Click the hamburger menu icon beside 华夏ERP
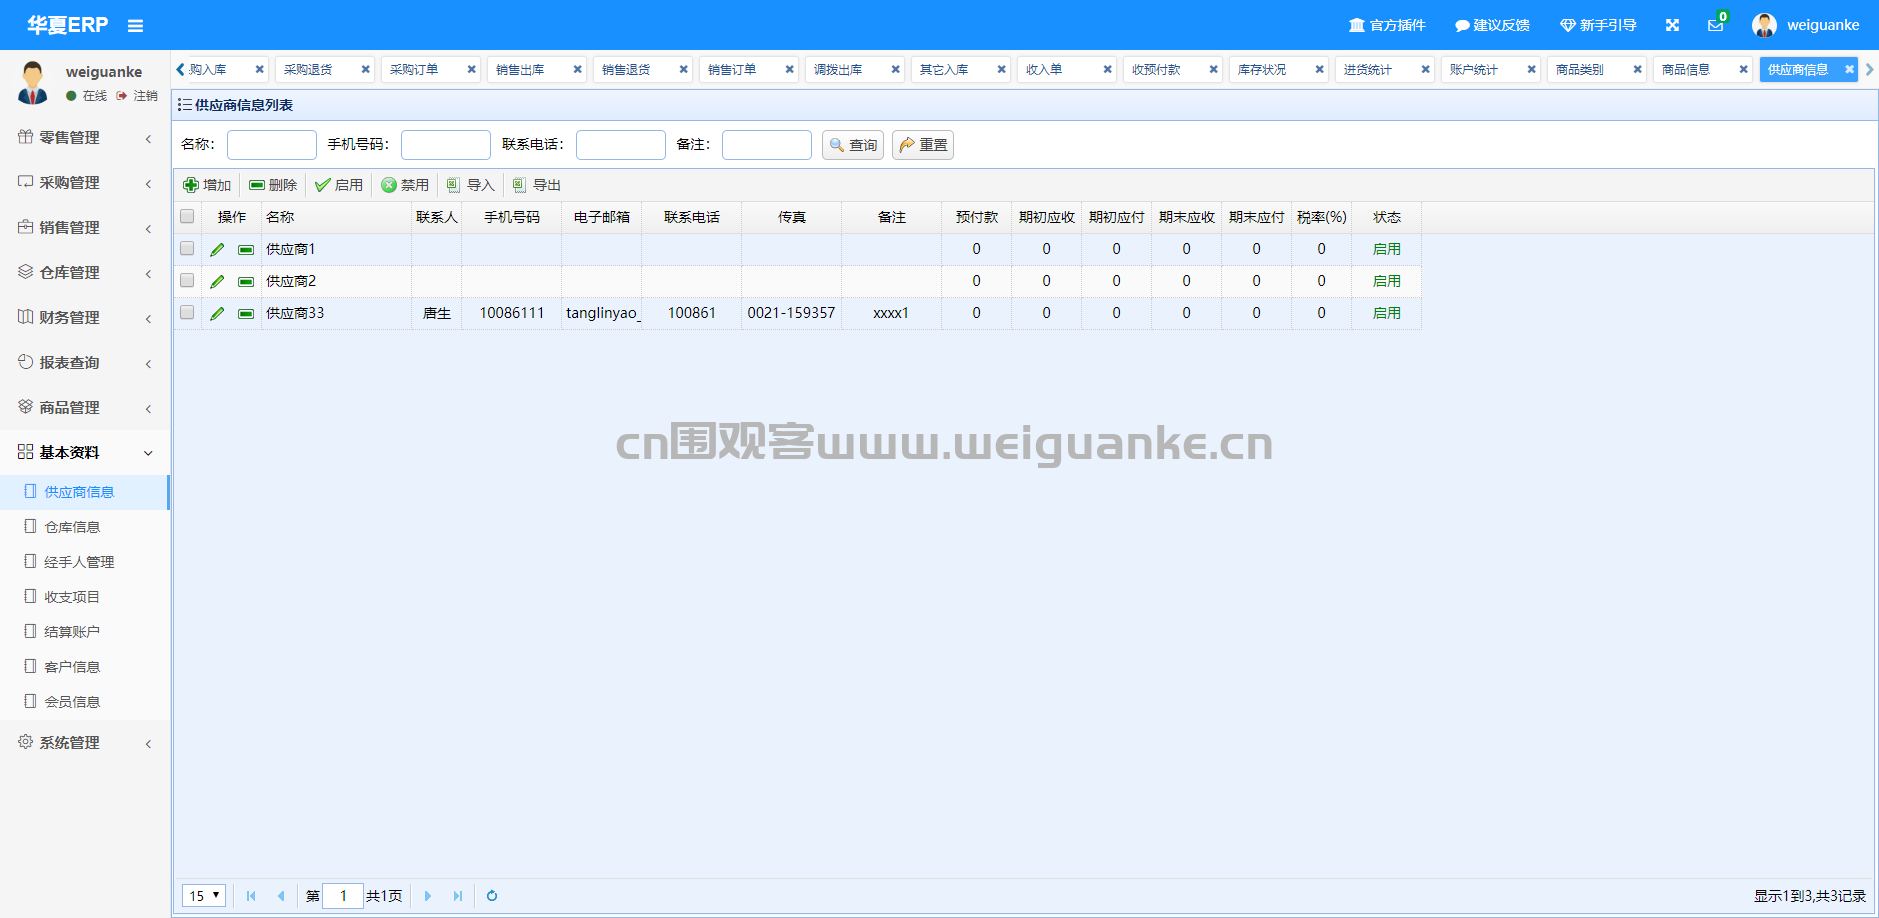Viewport: 1879px width, 918px height. pos(135,26)
